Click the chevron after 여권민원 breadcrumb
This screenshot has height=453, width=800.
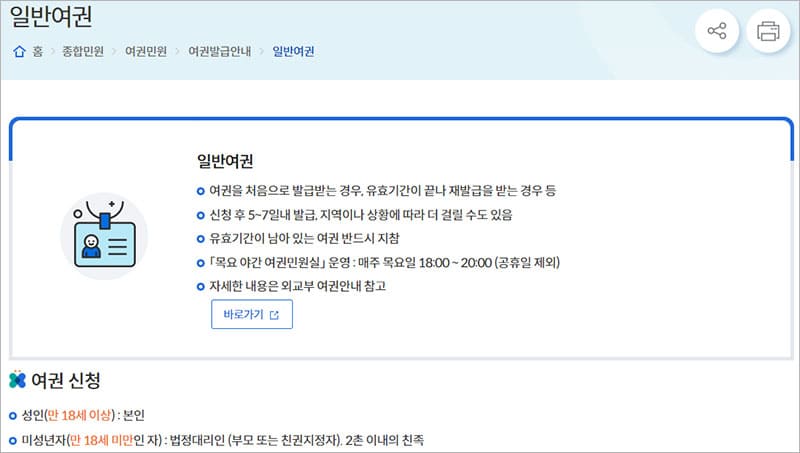point(178,51)
